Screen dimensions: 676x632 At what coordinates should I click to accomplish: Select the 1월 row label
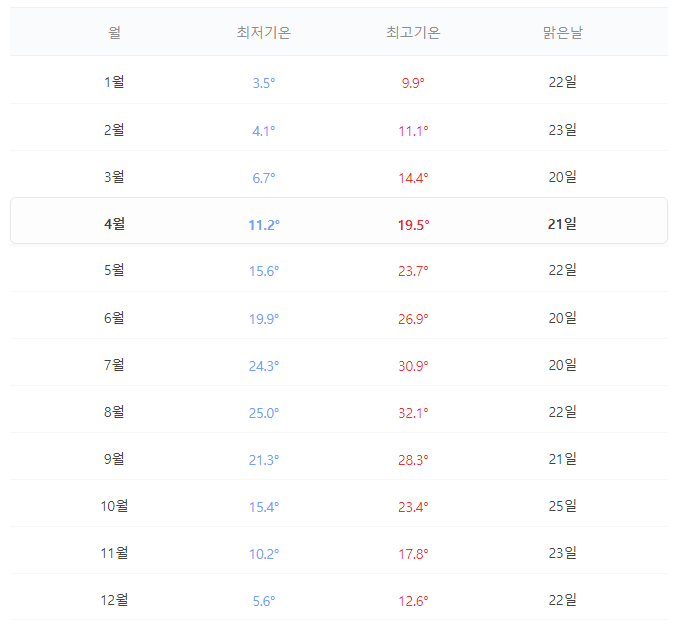tap(114, 82)
